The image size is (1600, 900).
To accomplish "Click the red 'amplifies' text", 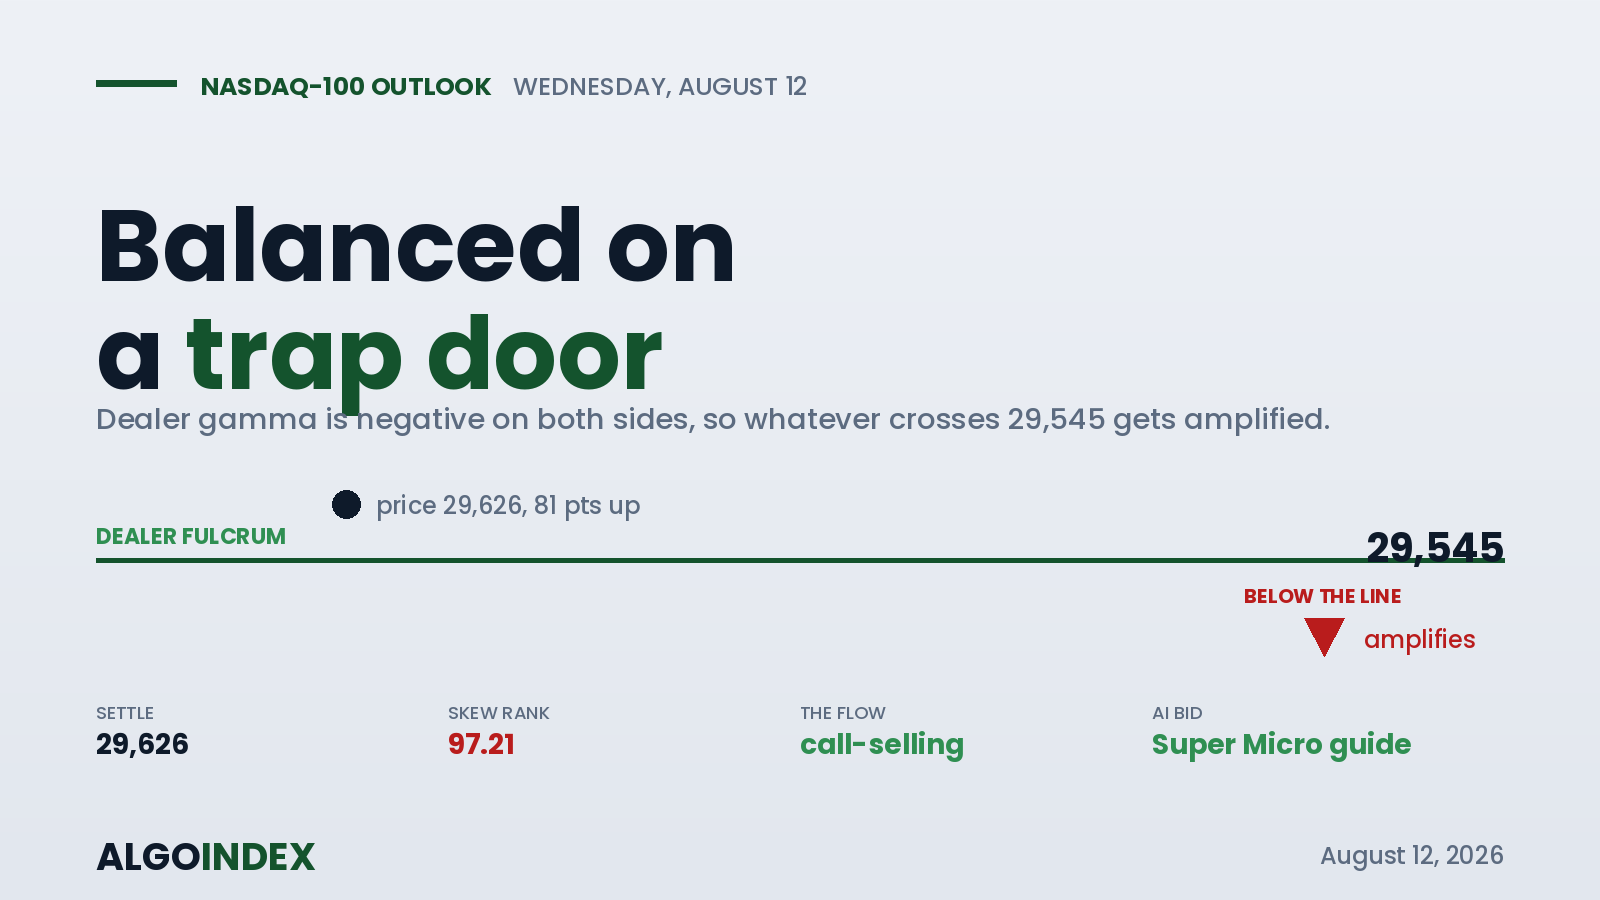I will [1420, 640].
